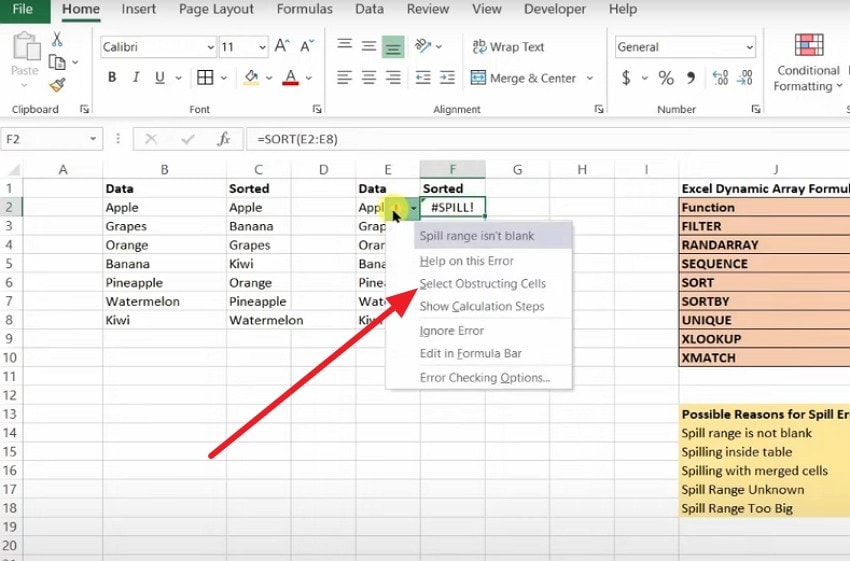Screen dimensions: 850x561
Task: Switch to the Formulas tab
Action: [305, 9]
